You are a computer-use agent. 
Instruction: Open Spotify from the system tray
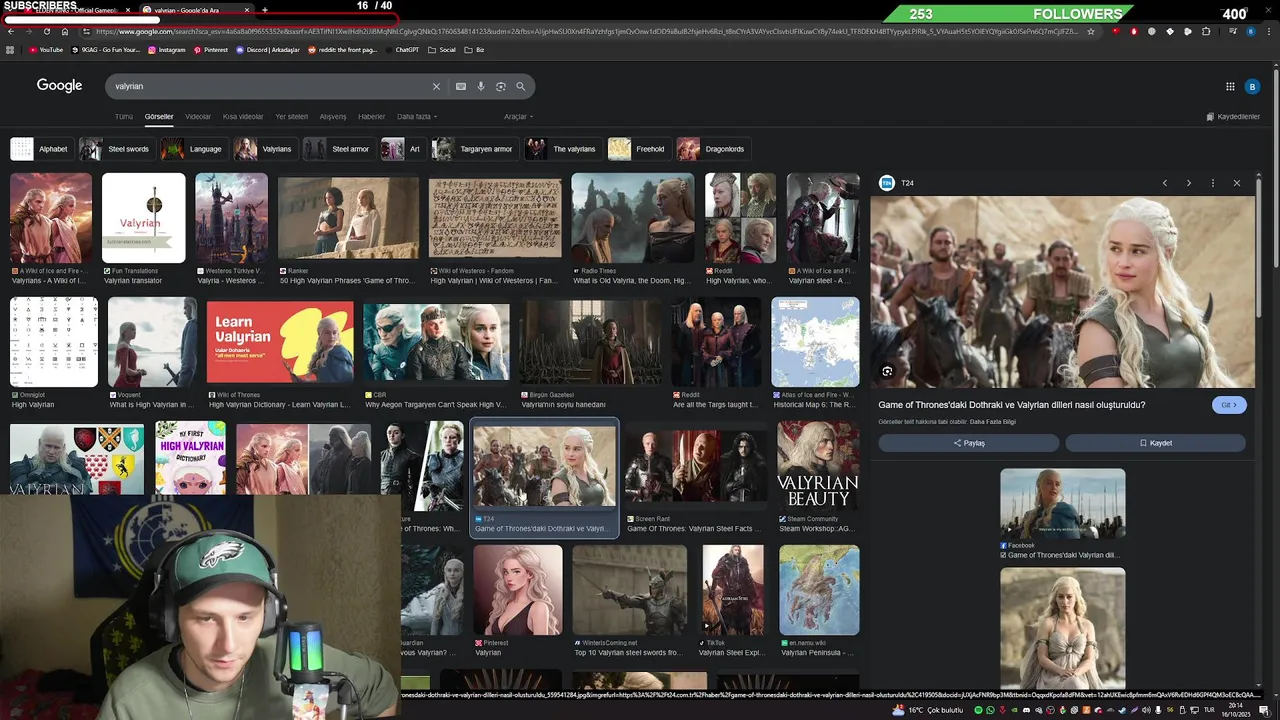(977, 710)
